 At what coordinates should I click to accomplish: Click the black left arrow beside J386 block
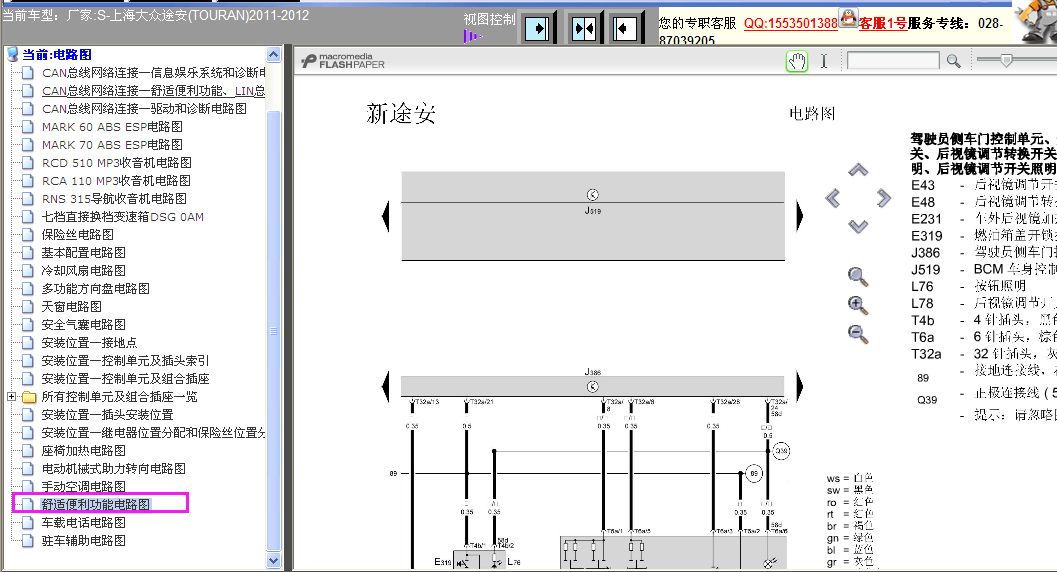[x=386, y=387]
